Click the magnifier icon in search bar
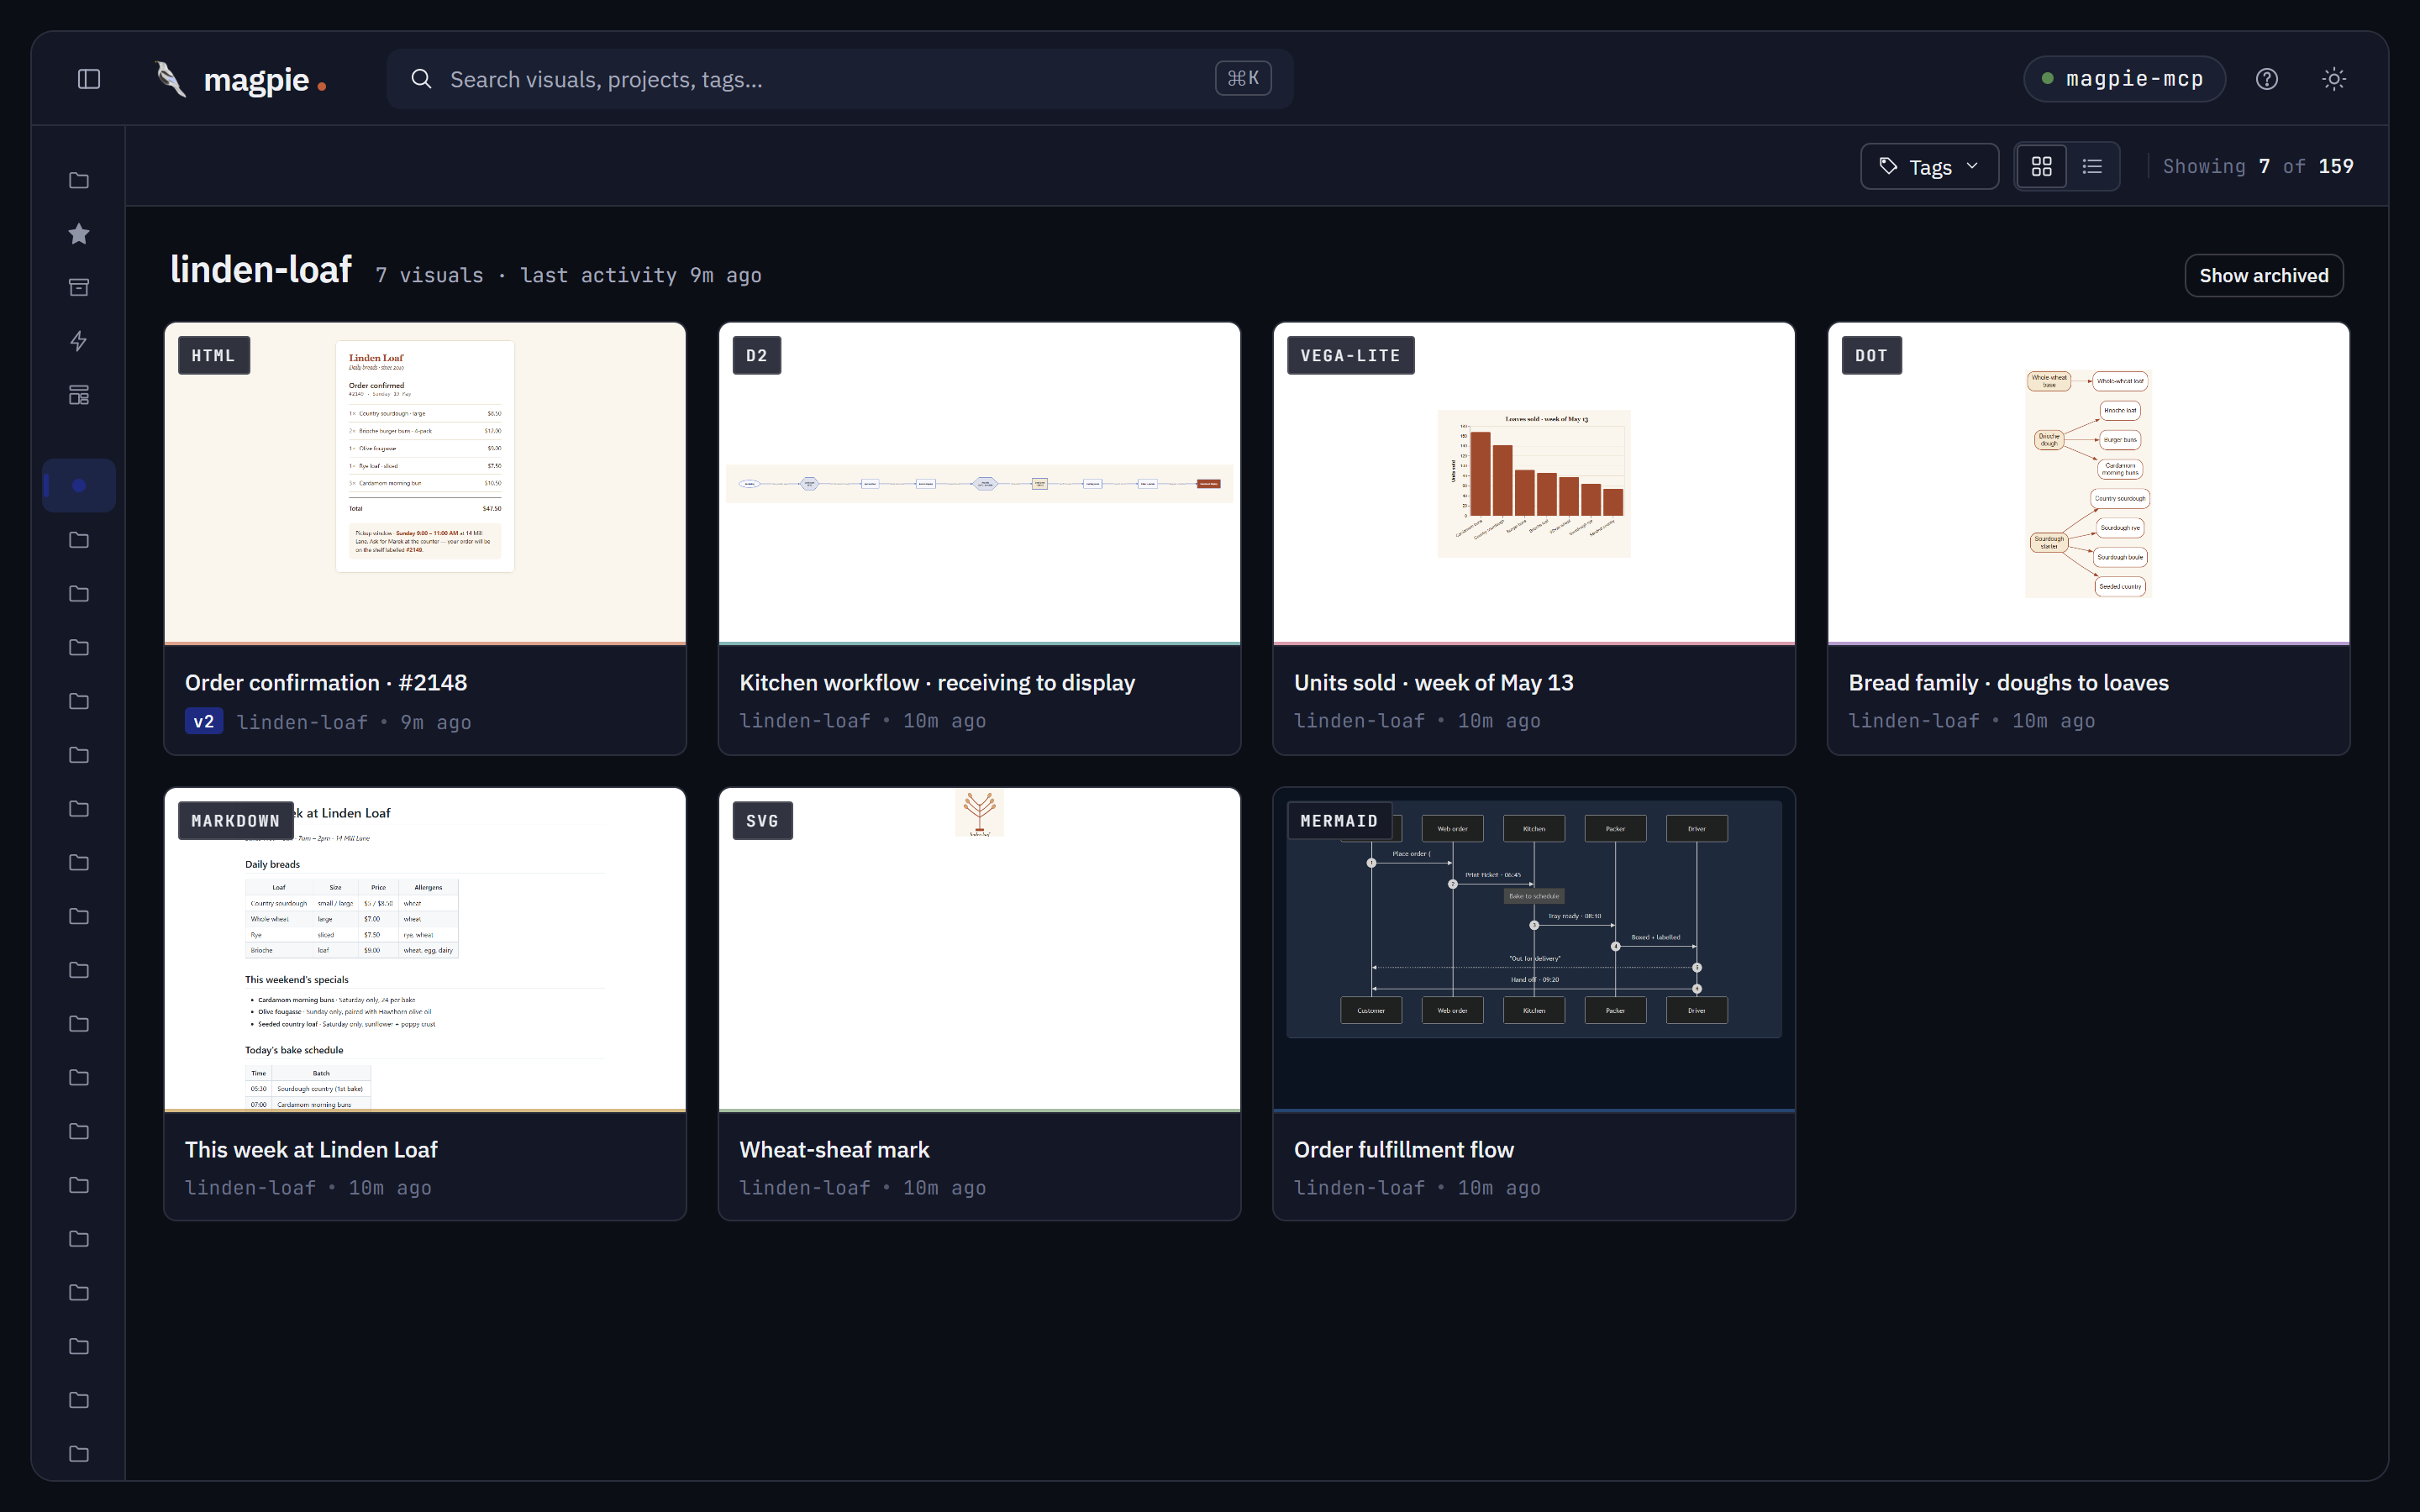The image size is (2420, 1512). [421, 79]
